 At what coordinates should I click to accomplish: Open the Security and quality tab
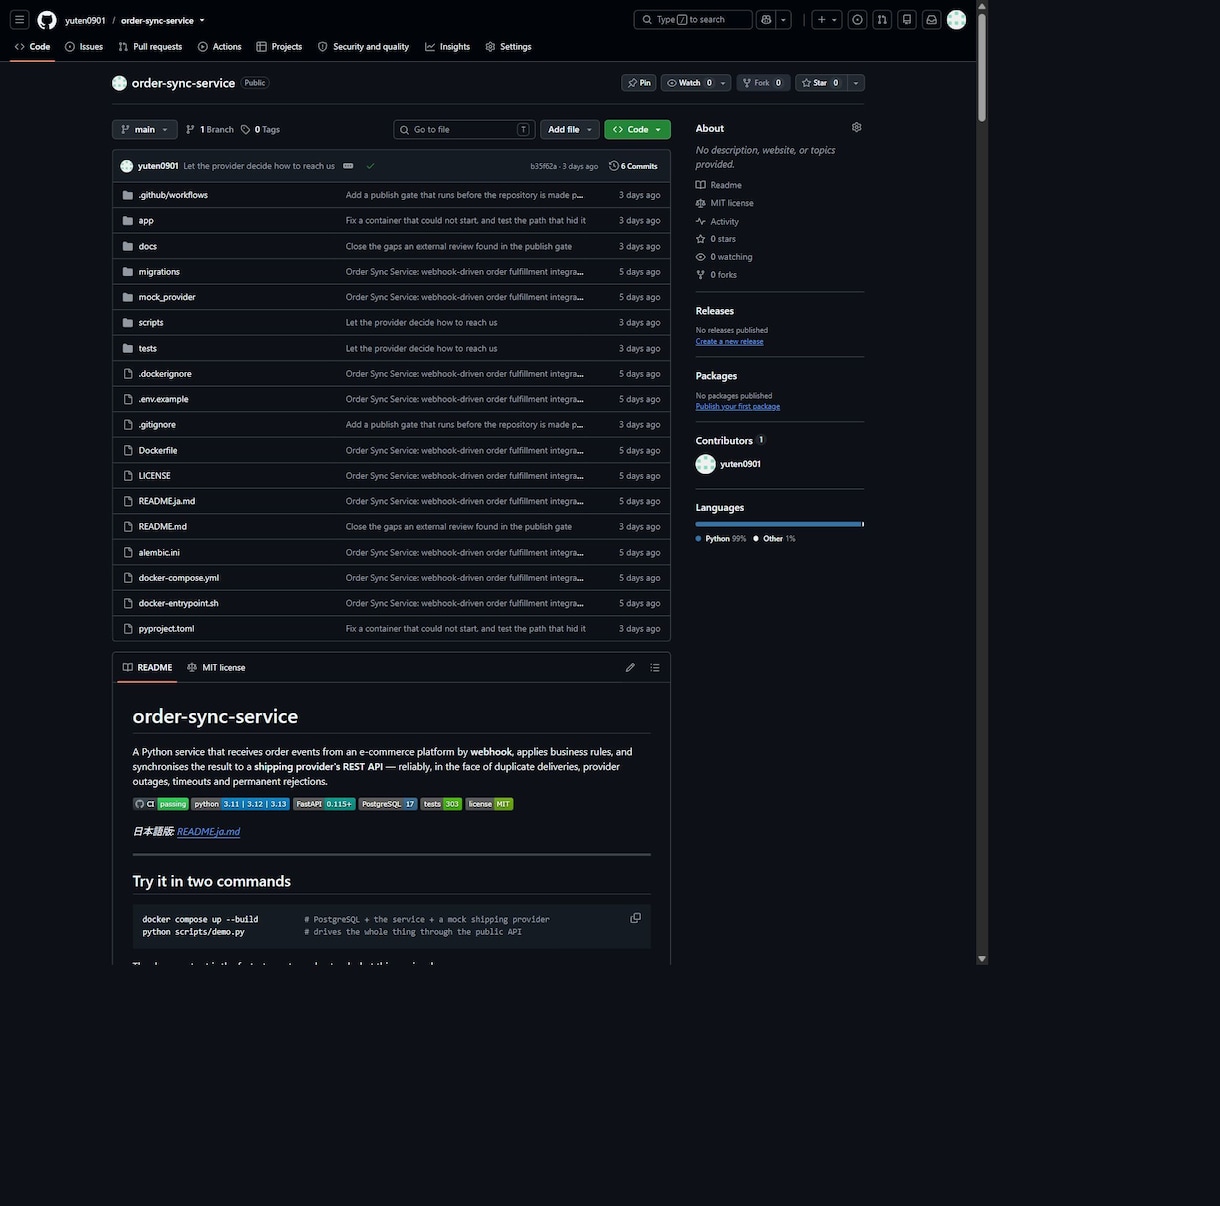pos(363,47)
